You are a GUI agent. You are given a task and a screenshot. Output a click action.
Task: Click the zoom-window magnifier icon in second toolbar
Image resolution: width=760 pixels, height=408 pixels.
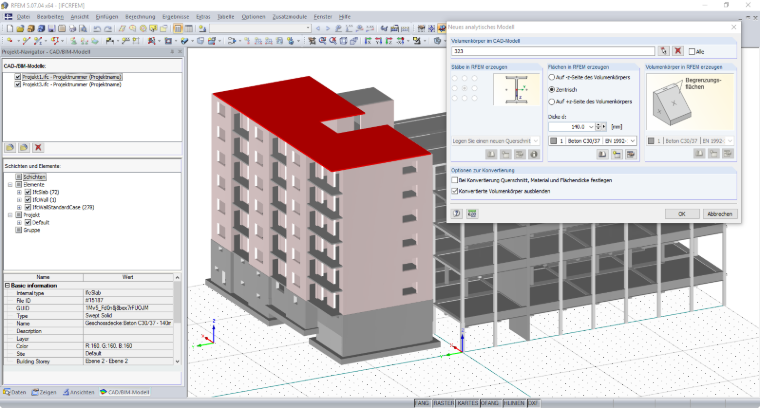(322, 41)
